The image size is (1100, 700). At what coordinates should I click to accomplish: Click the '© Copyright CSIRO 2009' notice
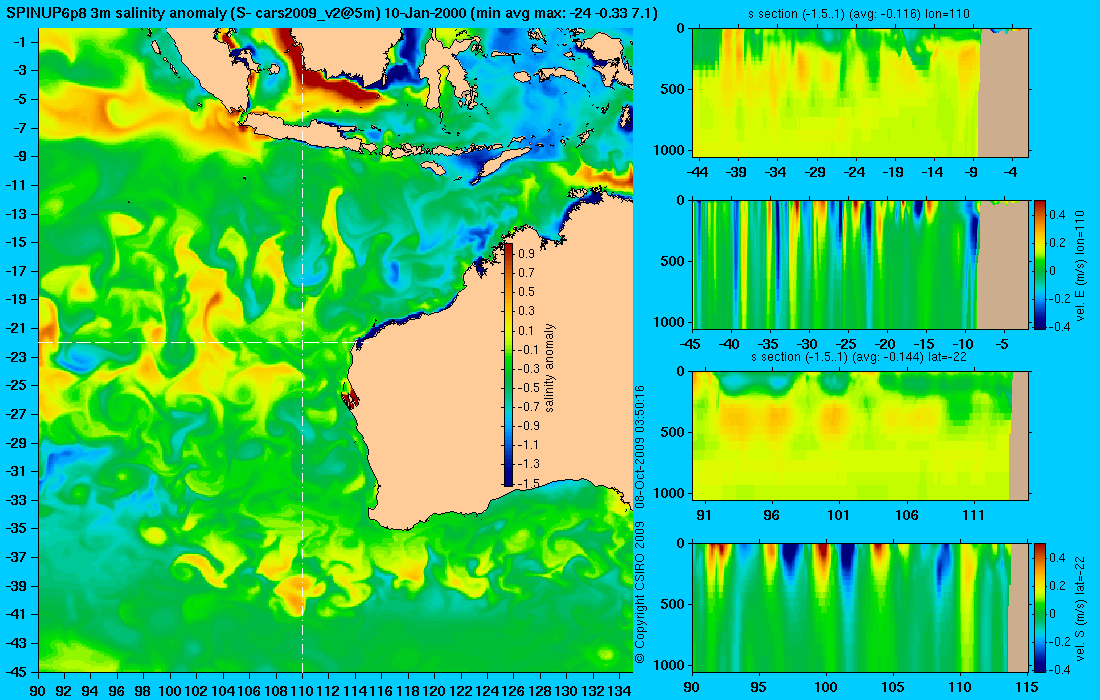[x=639, y=593]
